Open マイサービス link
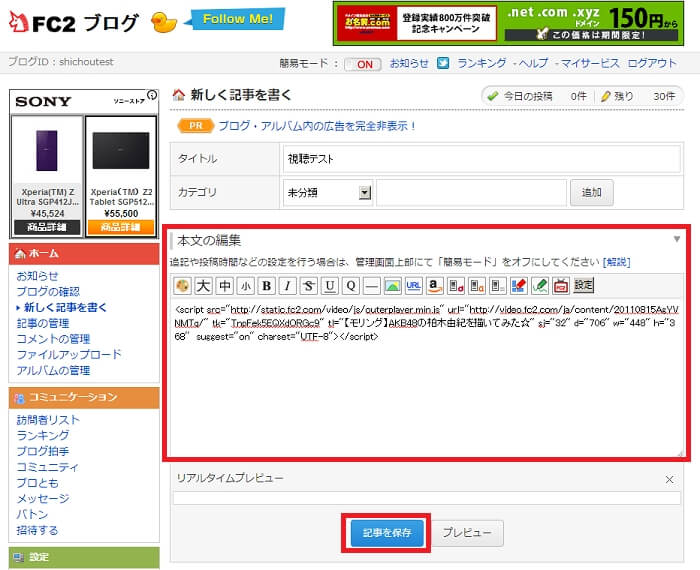Screen dimensions: 700x570 (590, 63)
